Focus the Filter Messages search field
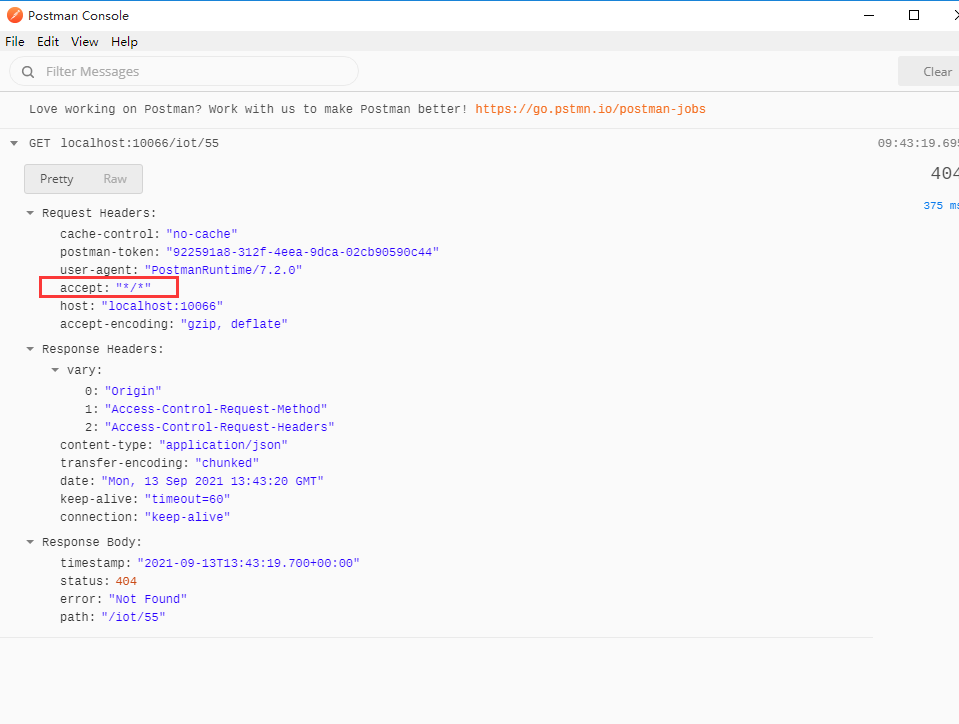The width and height of the screenshot is (959, 724). click(183, 72)
